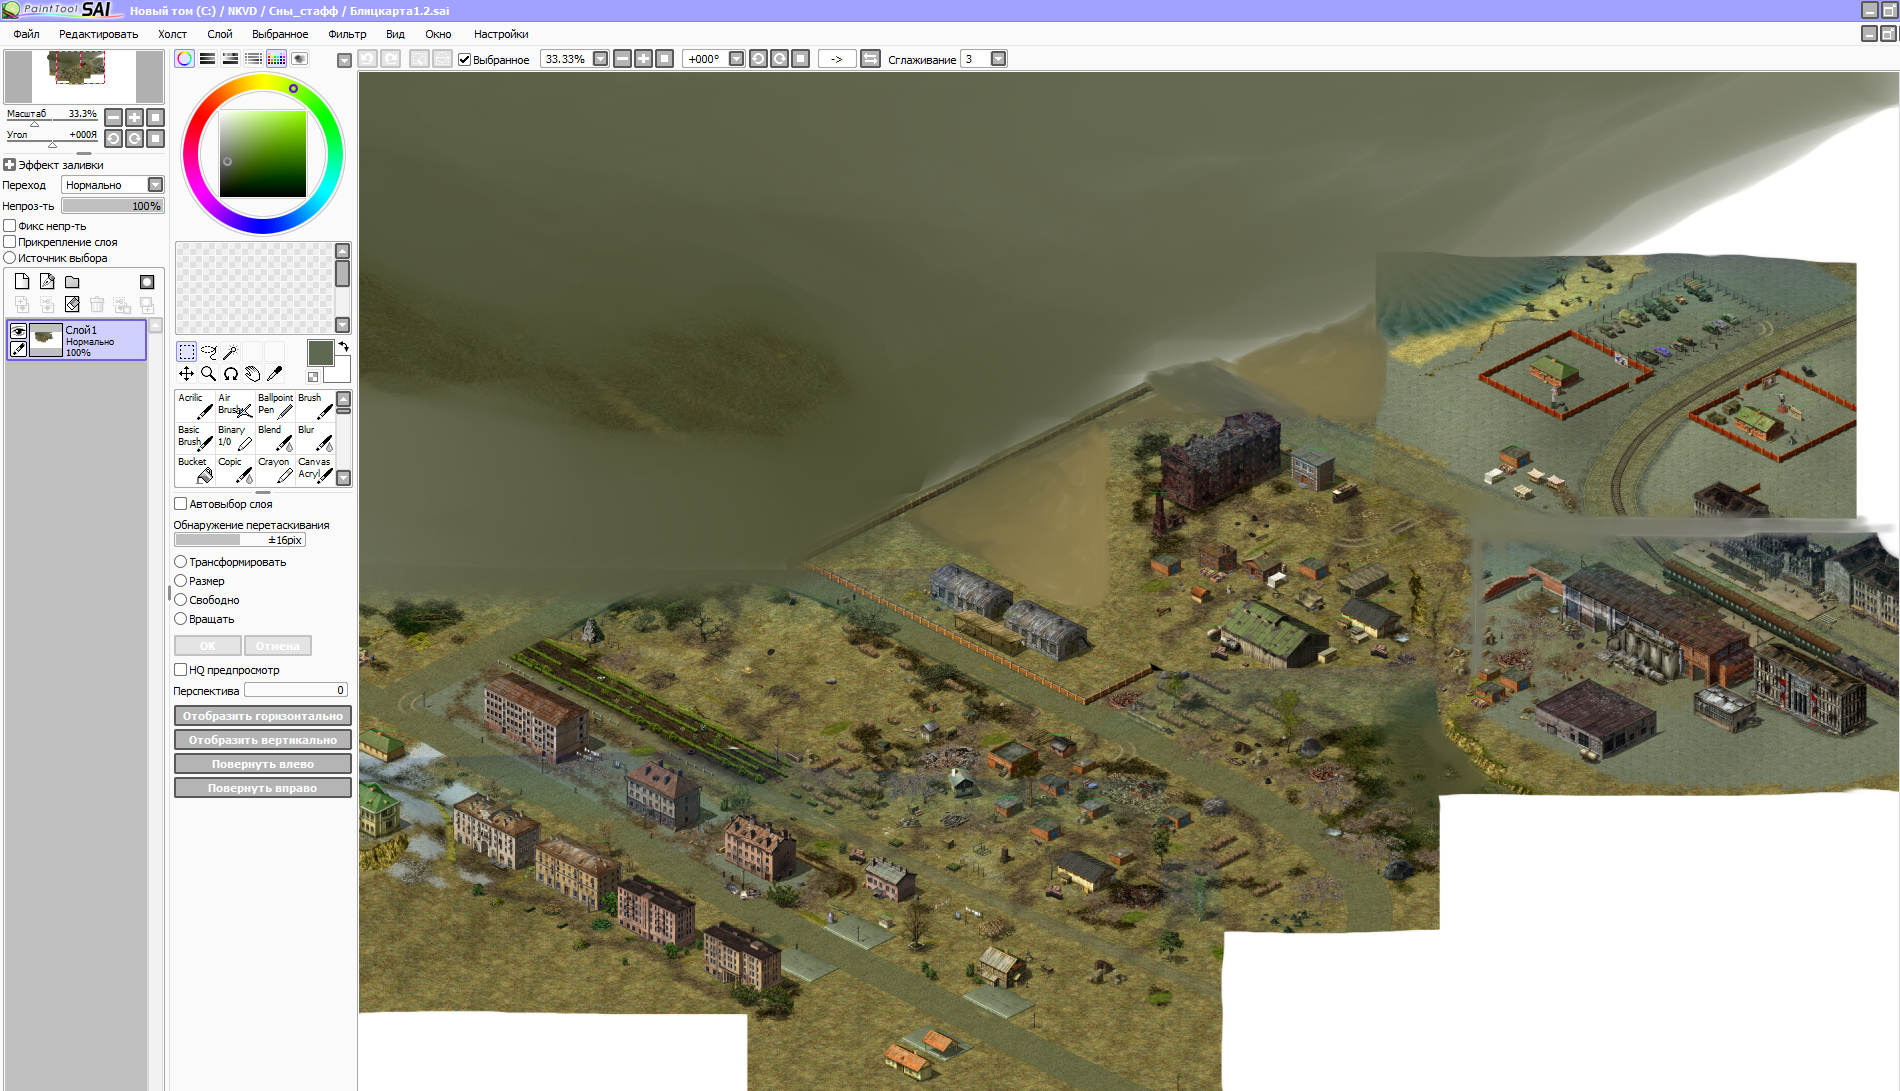Select the Rotate canvas tool

(x=231, y=374)
